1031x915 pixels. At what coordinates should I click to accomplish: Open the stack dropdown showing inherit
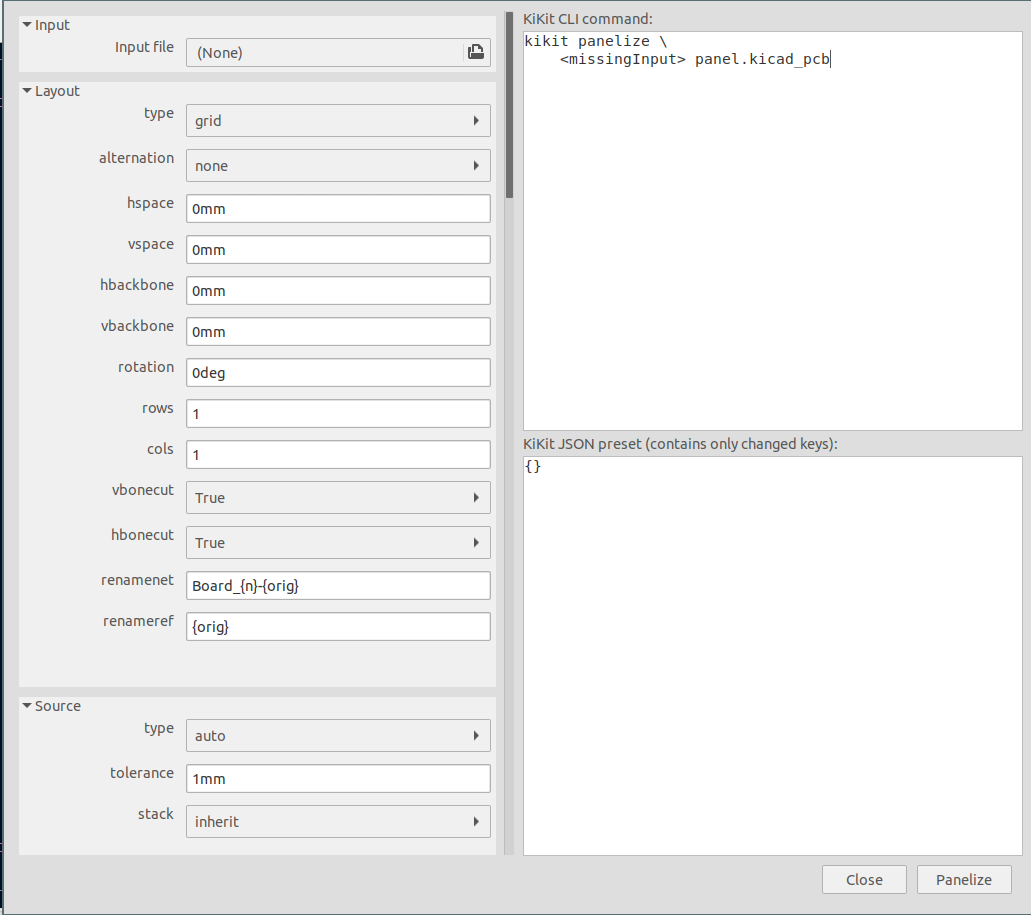[338, 822]
